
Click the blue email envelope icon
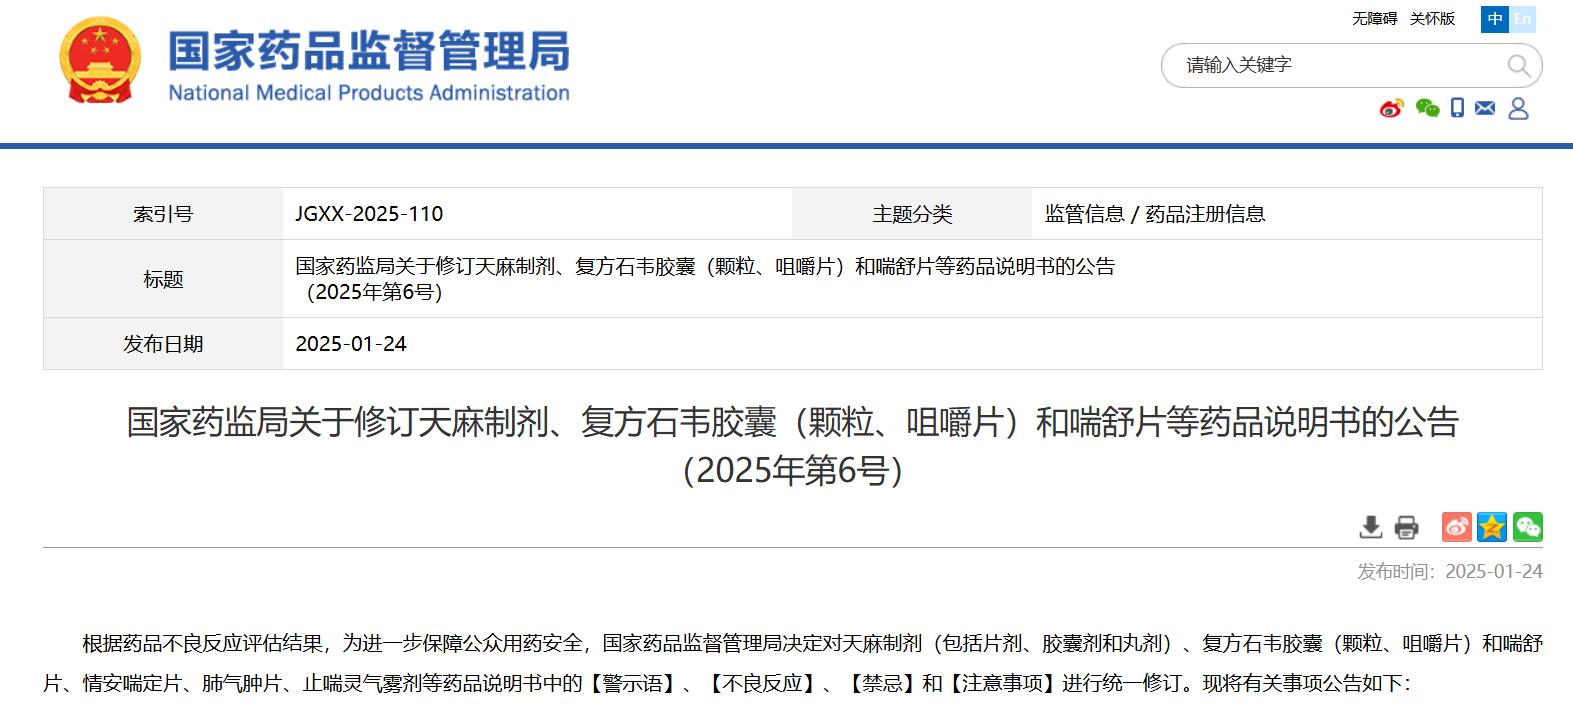[x=1485, y=108]
